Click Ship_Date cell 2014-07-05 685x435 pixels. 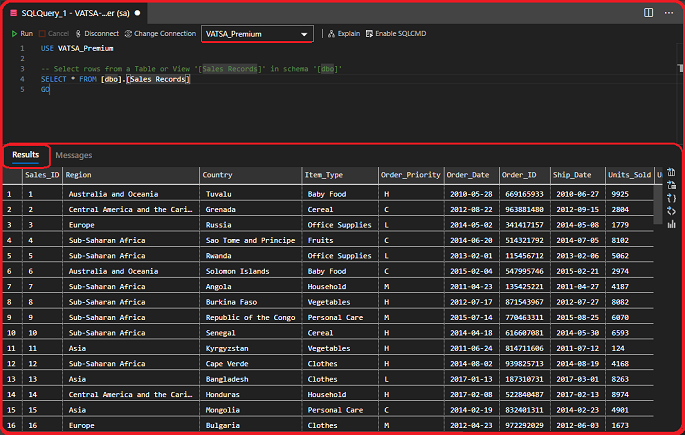coord(578,240)
